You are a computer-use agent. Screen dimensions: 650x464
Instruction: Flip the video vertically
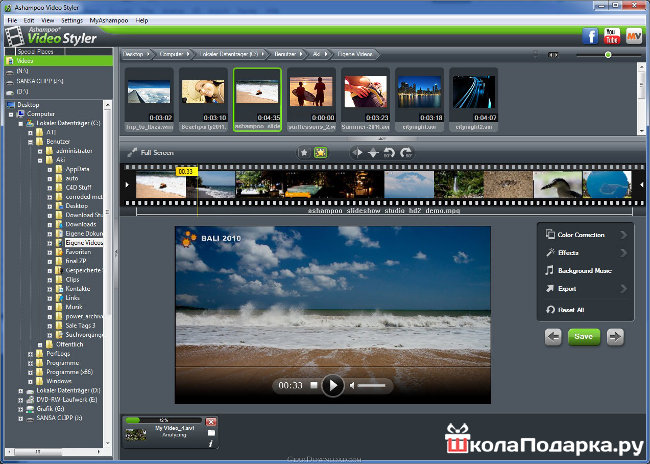pos(373,153)
